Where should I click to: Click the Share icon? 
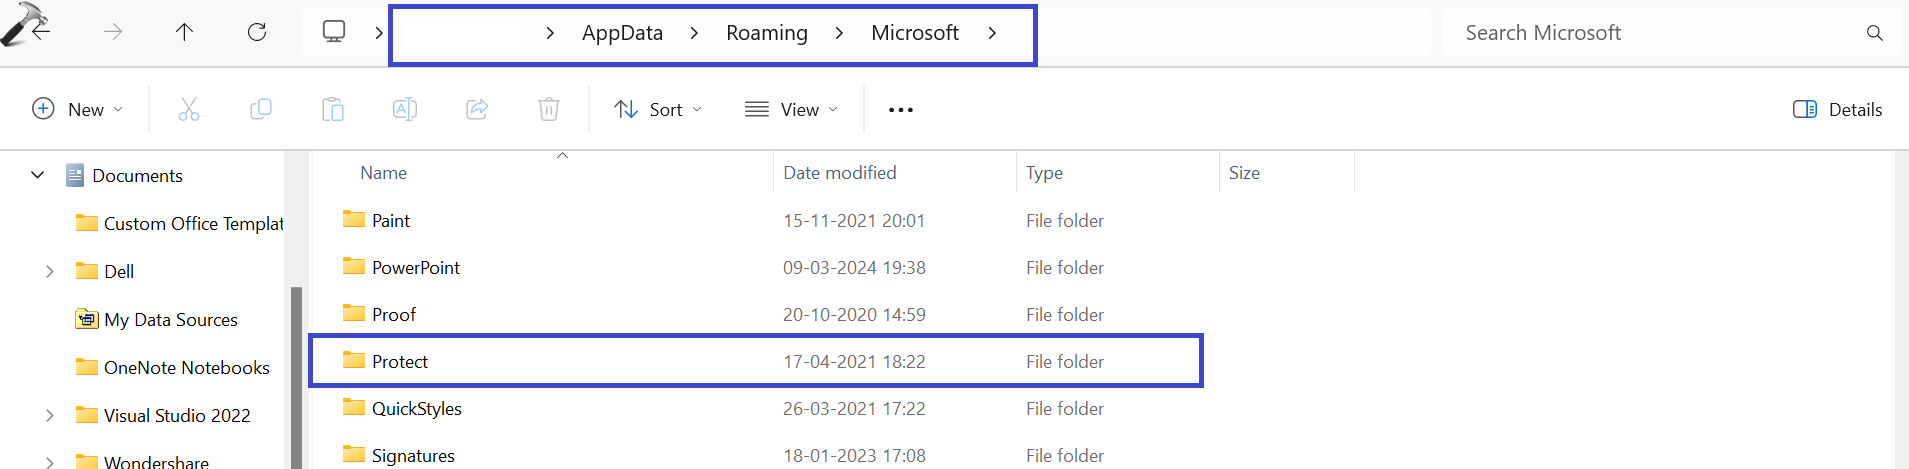pyautogui.click(x=477, y=109)
